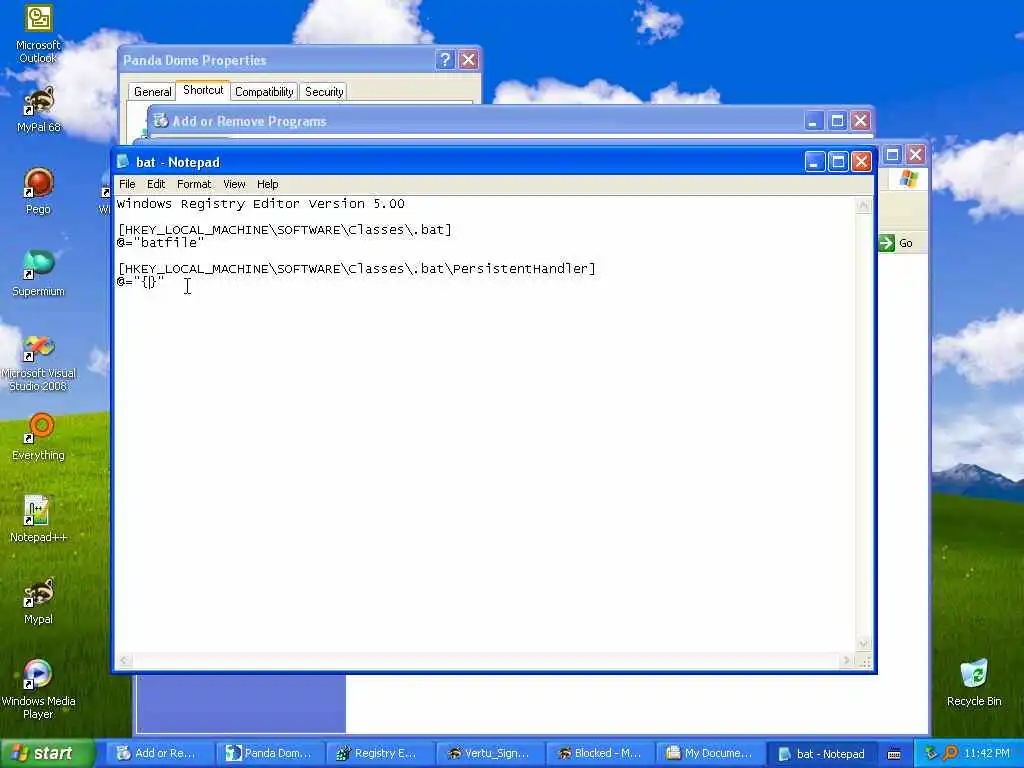The height and width of the screenshot is (768, 1024).
Task: Open the Start menu
Action: 47,753
